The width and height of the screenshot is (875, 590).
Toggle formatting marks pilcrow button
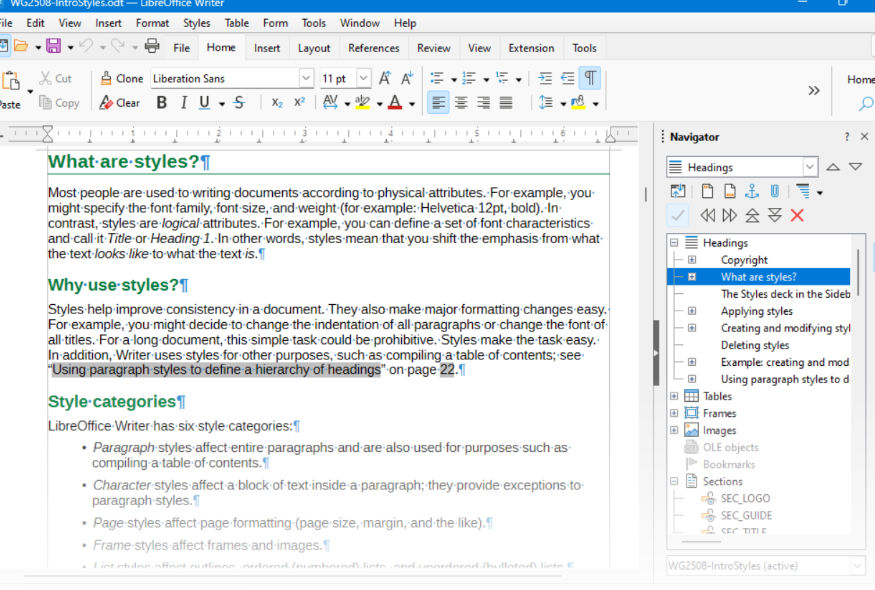tap(590, 78)
